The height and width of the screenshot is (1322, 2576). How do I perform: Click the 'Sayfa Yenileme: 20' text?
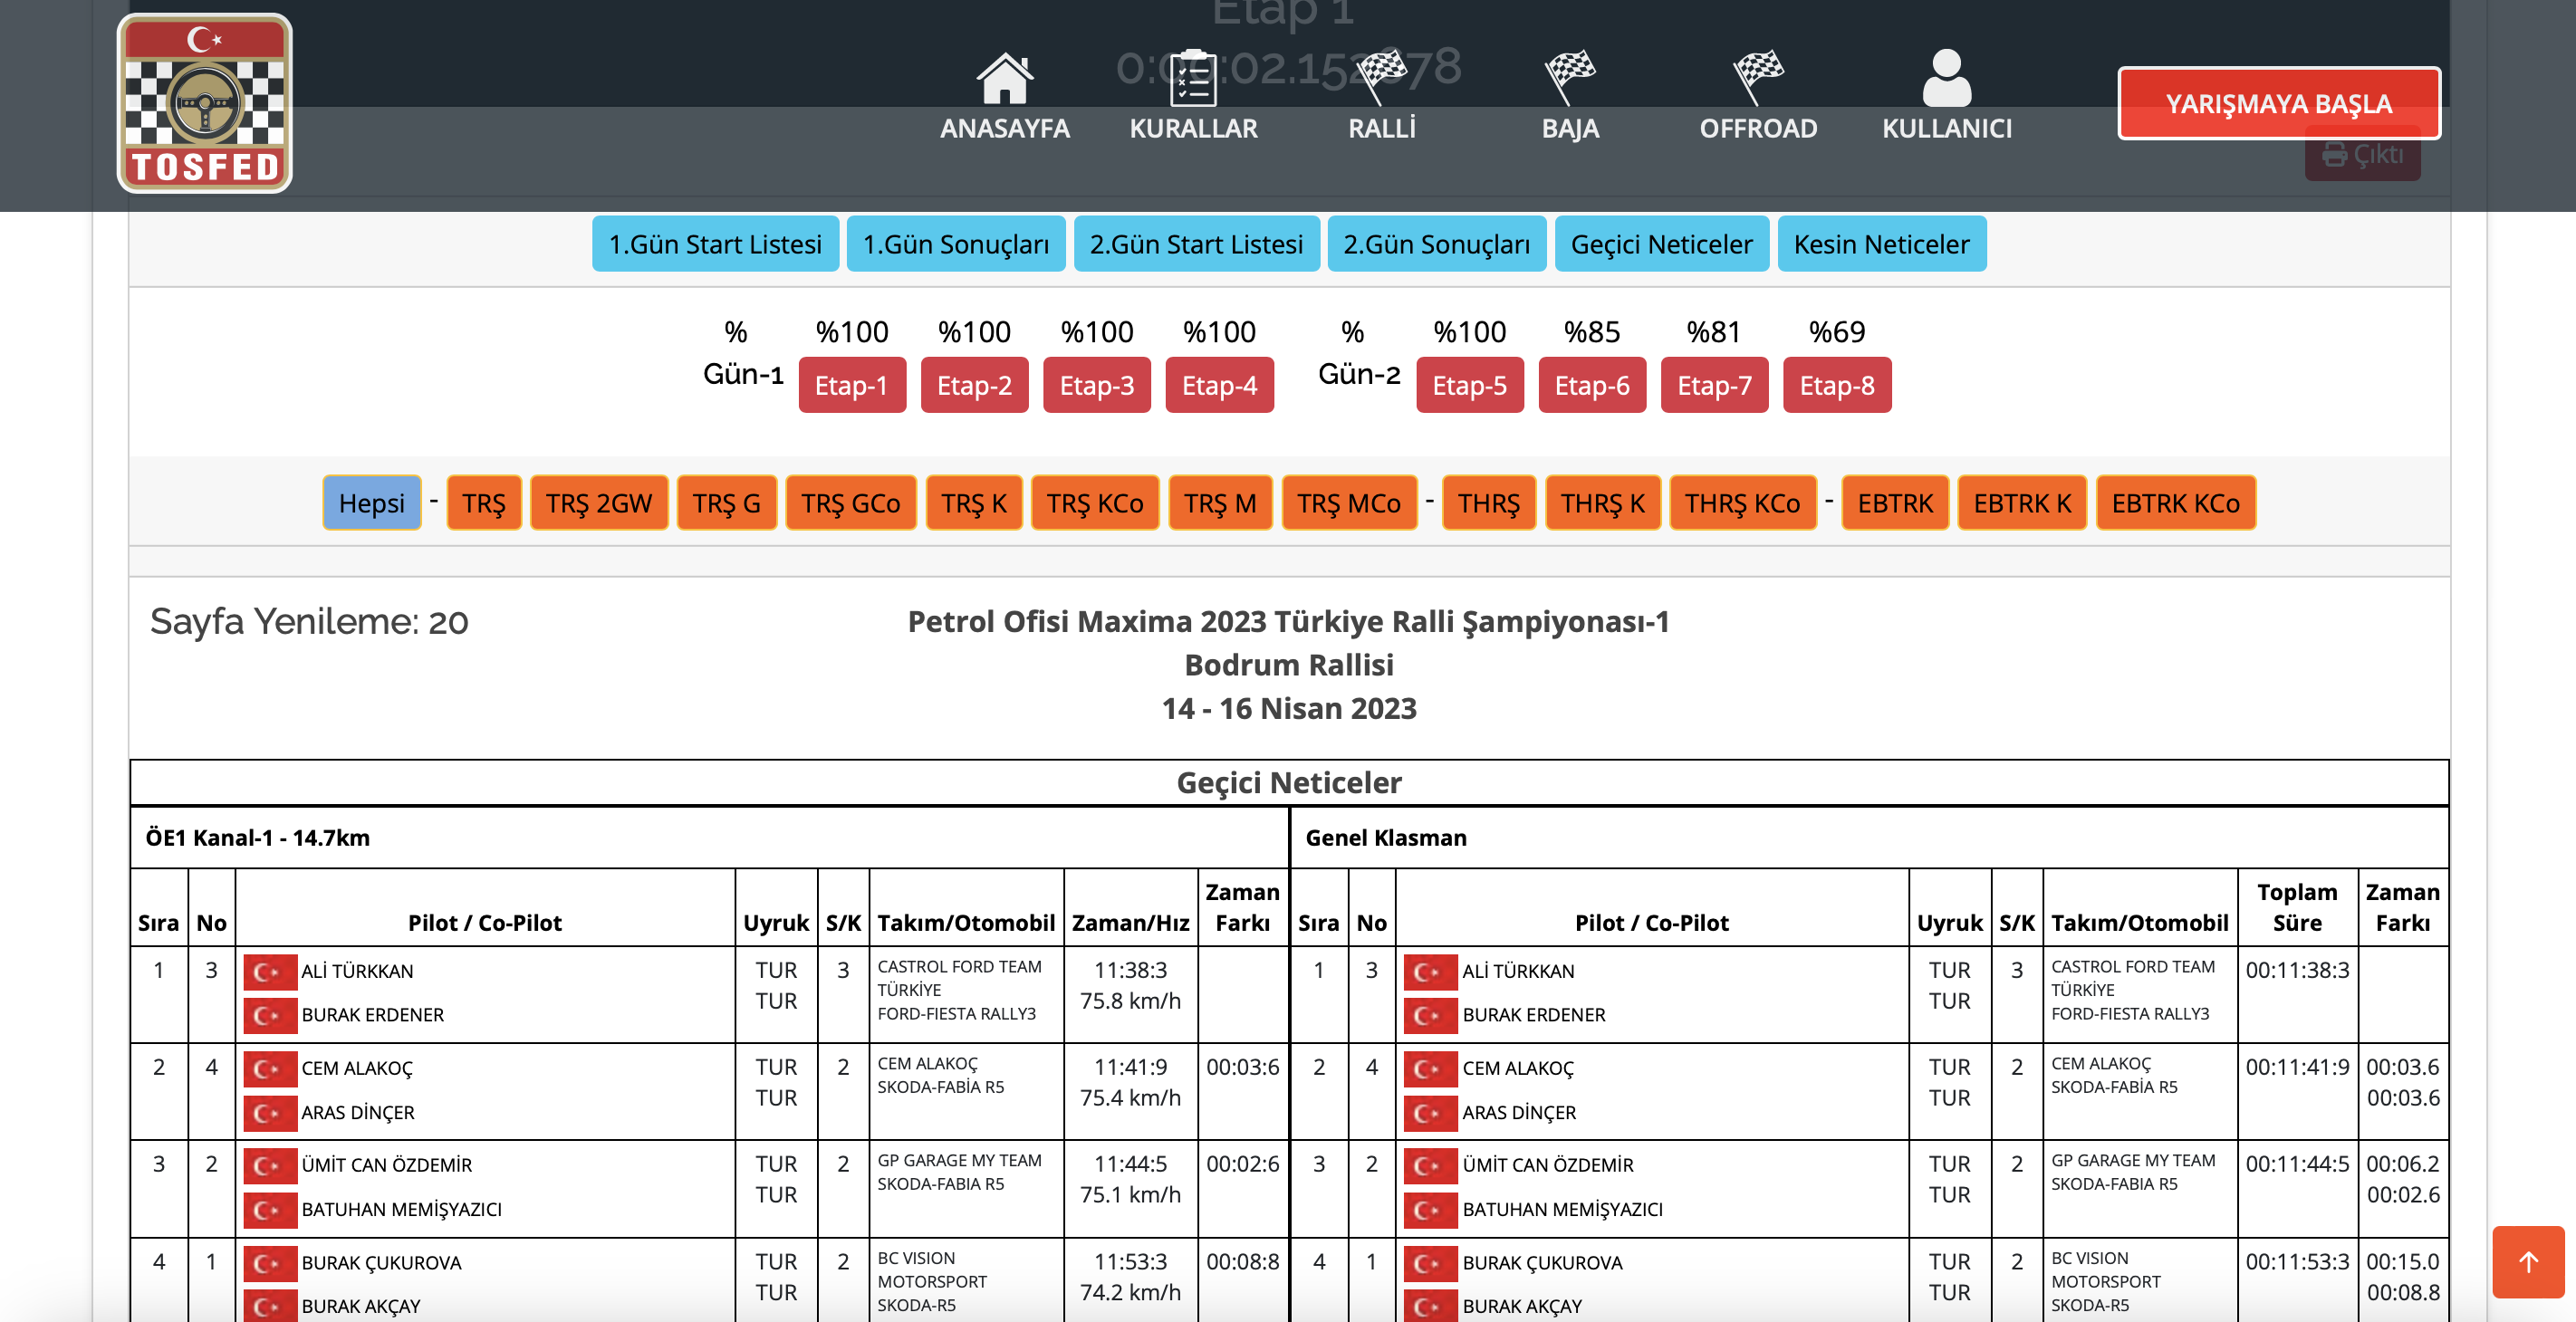(309, 621)
